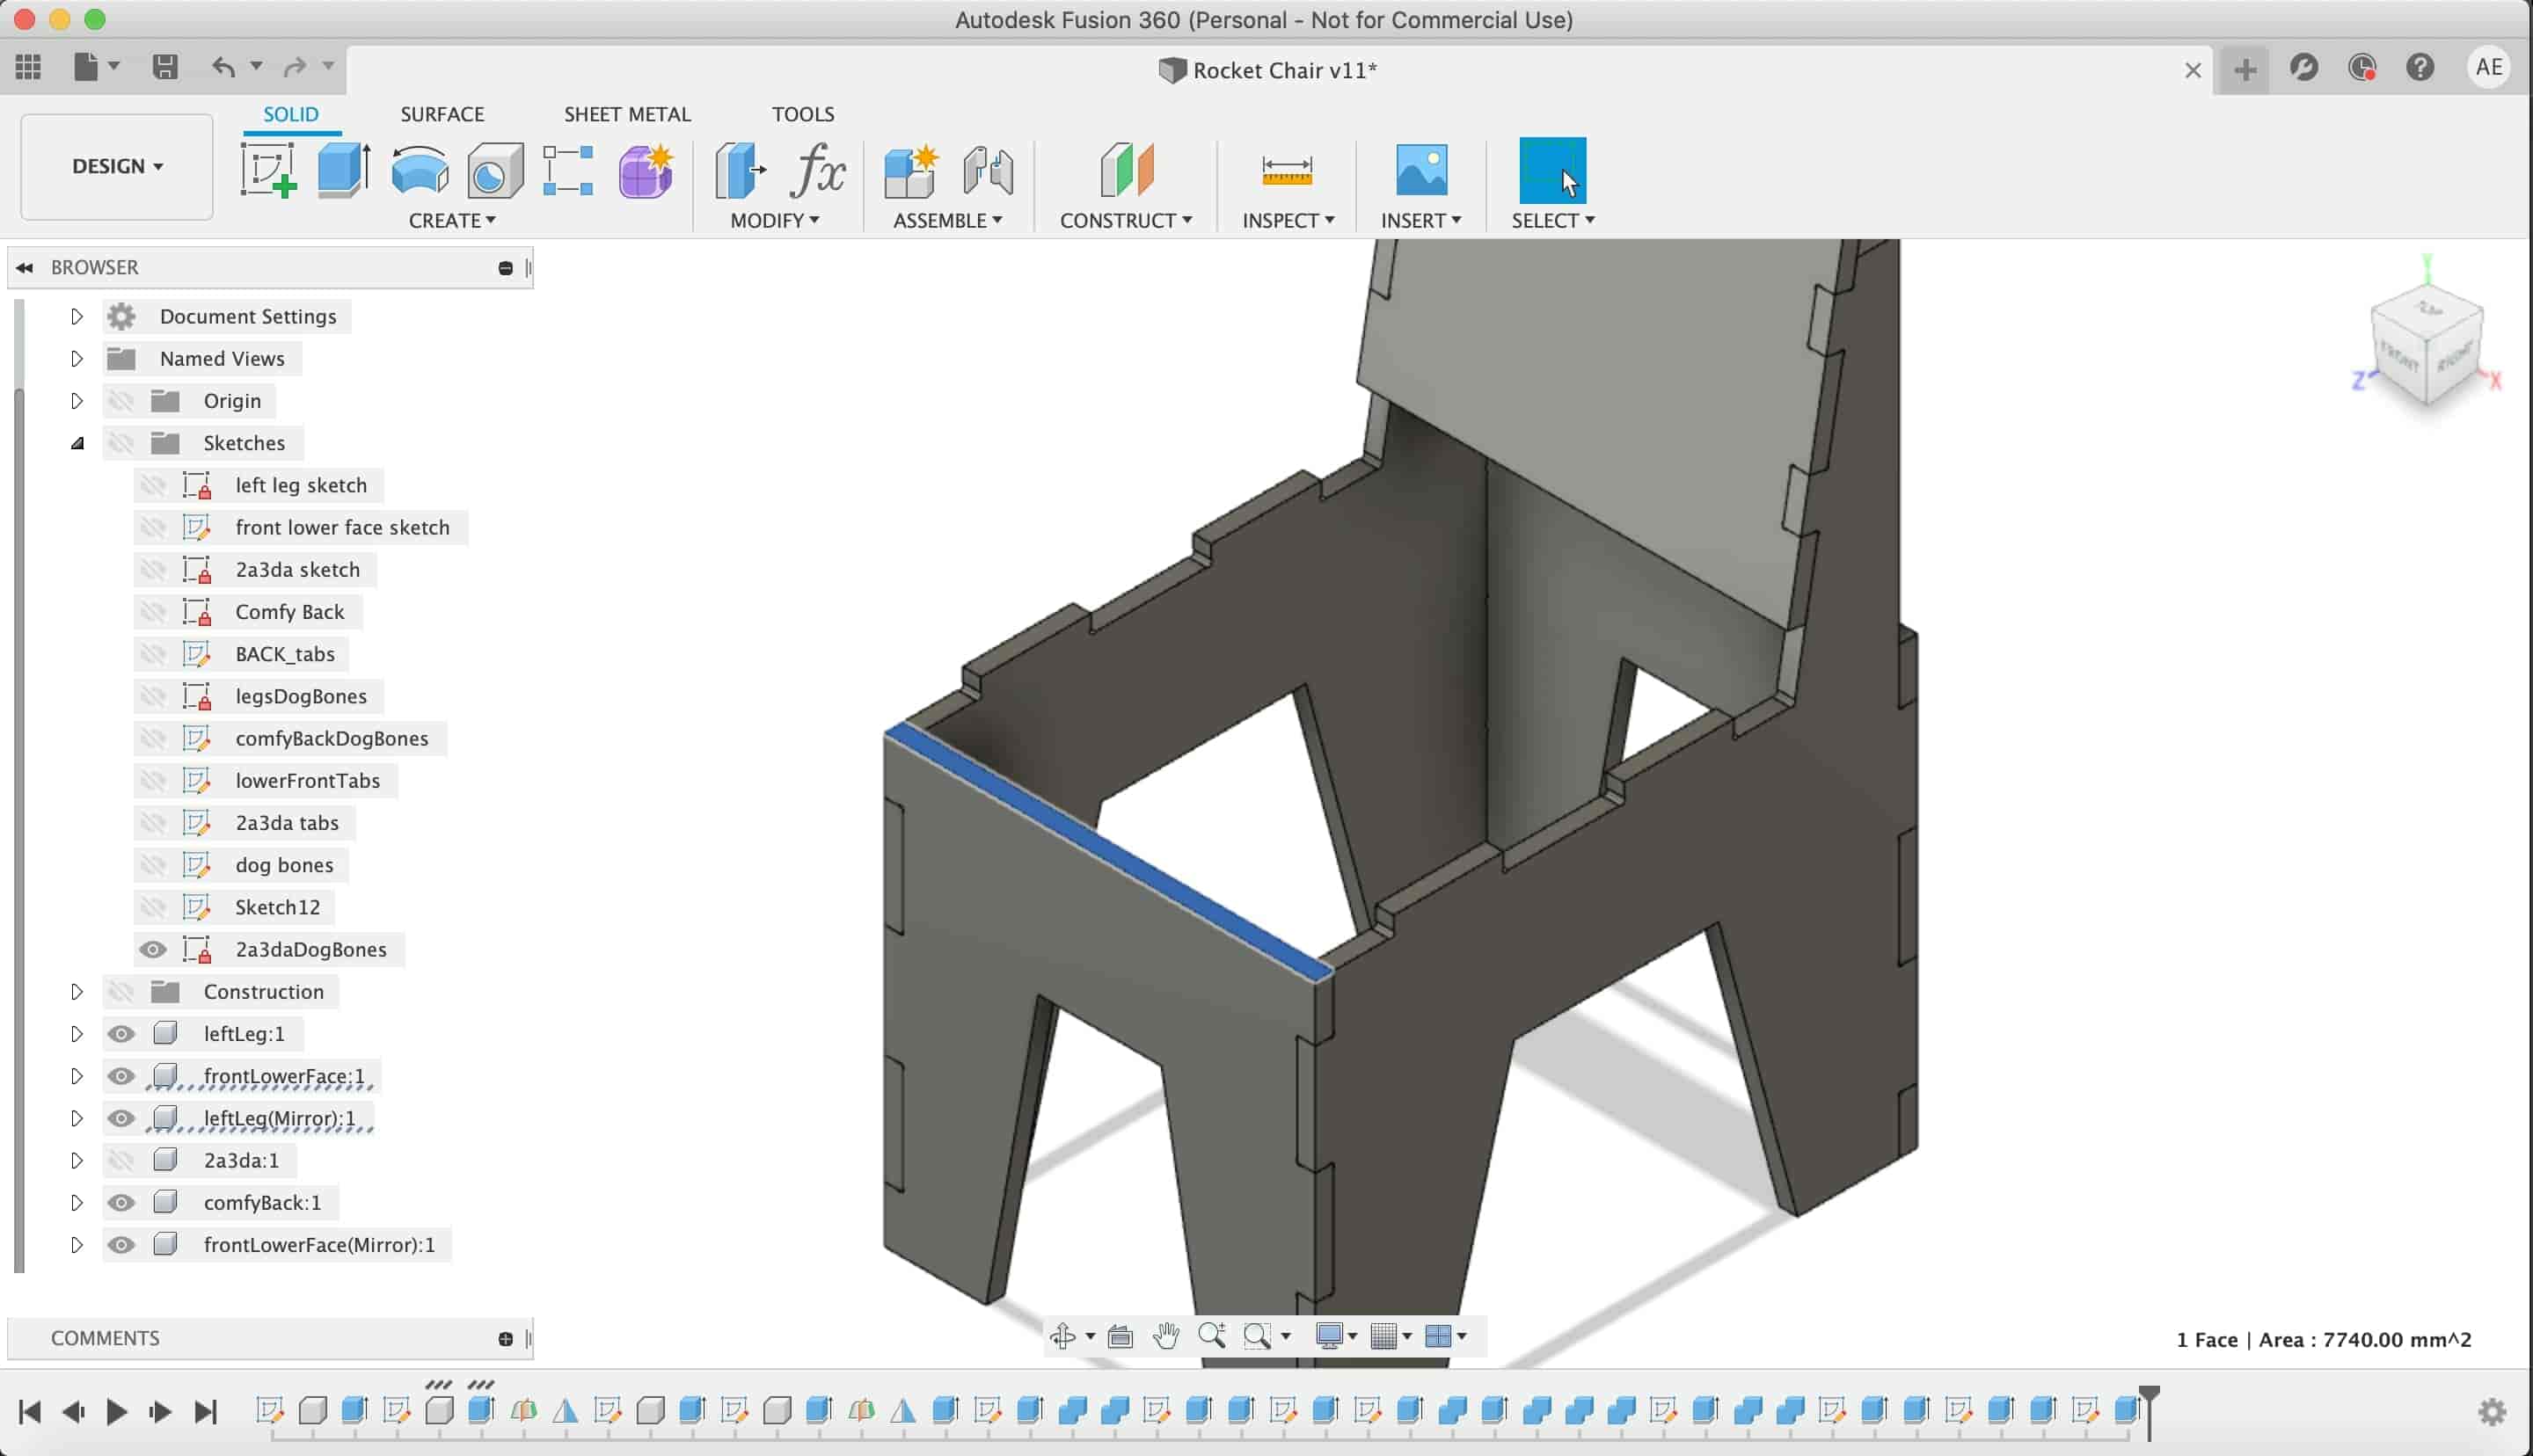Screen dimensions: 2533x1456
Task: Open the data panel grid icon
Action: (28, 67)
